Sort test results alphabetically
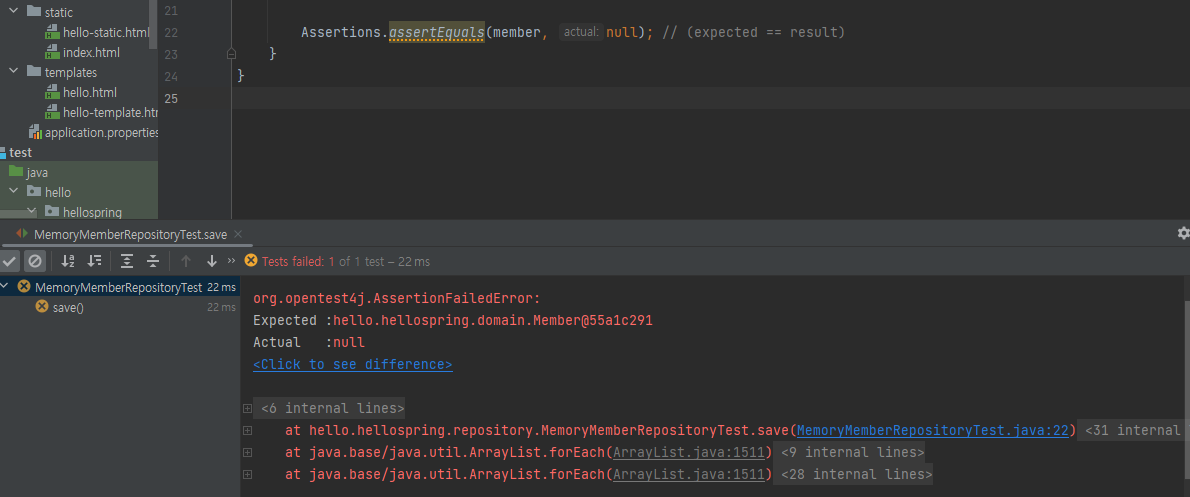This screenshot has width=1190, height=497. pyautogui.click(x=68, y=261)
